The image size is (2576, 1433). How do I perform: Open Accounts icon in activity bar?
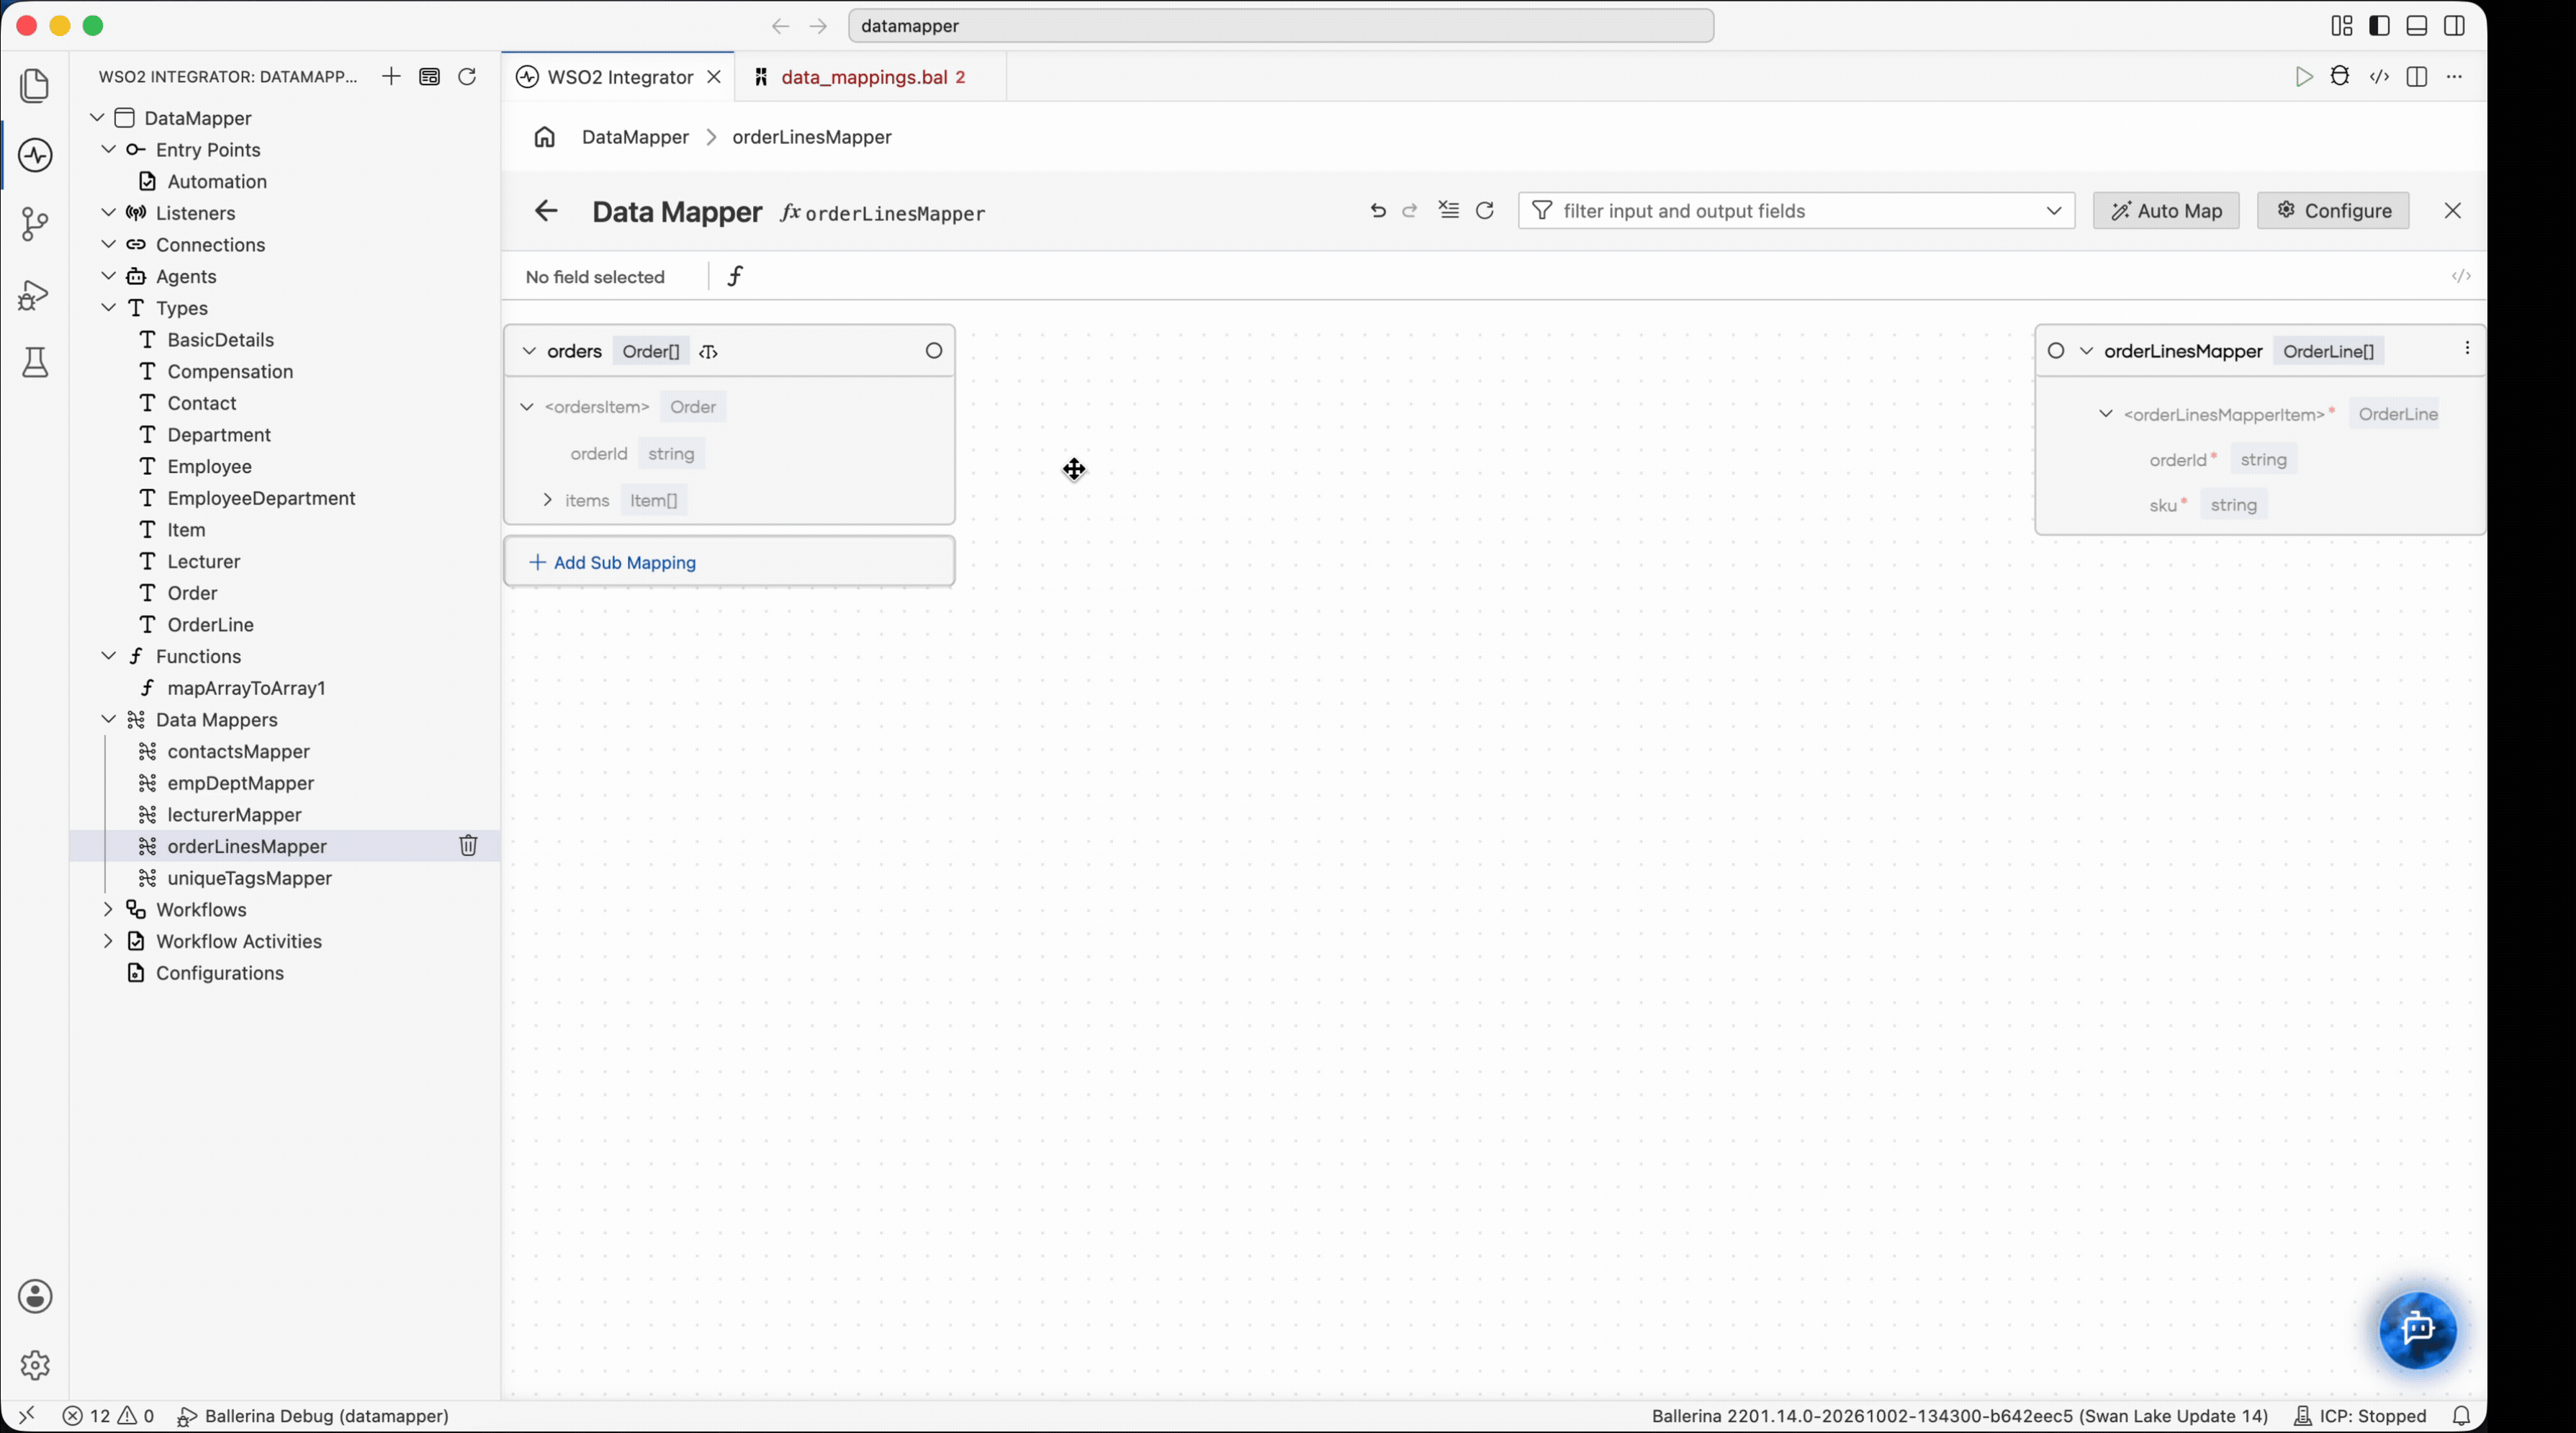point(35,1296)
